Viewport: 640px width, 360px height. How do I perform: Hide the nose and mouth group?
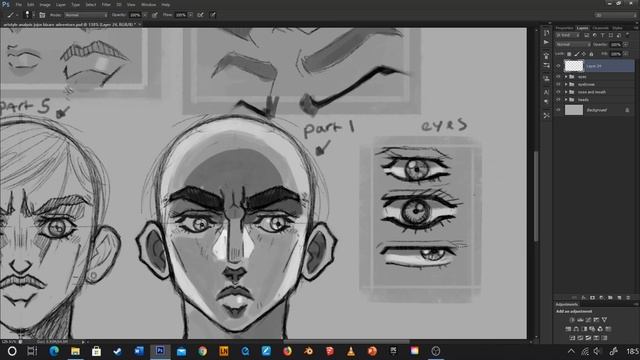point(558,92)
